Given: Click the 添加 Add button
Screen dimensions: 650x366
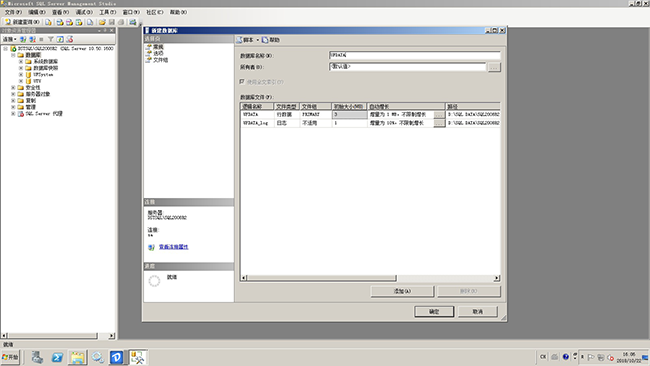Looking at the screenshot, I should (402, 291).
